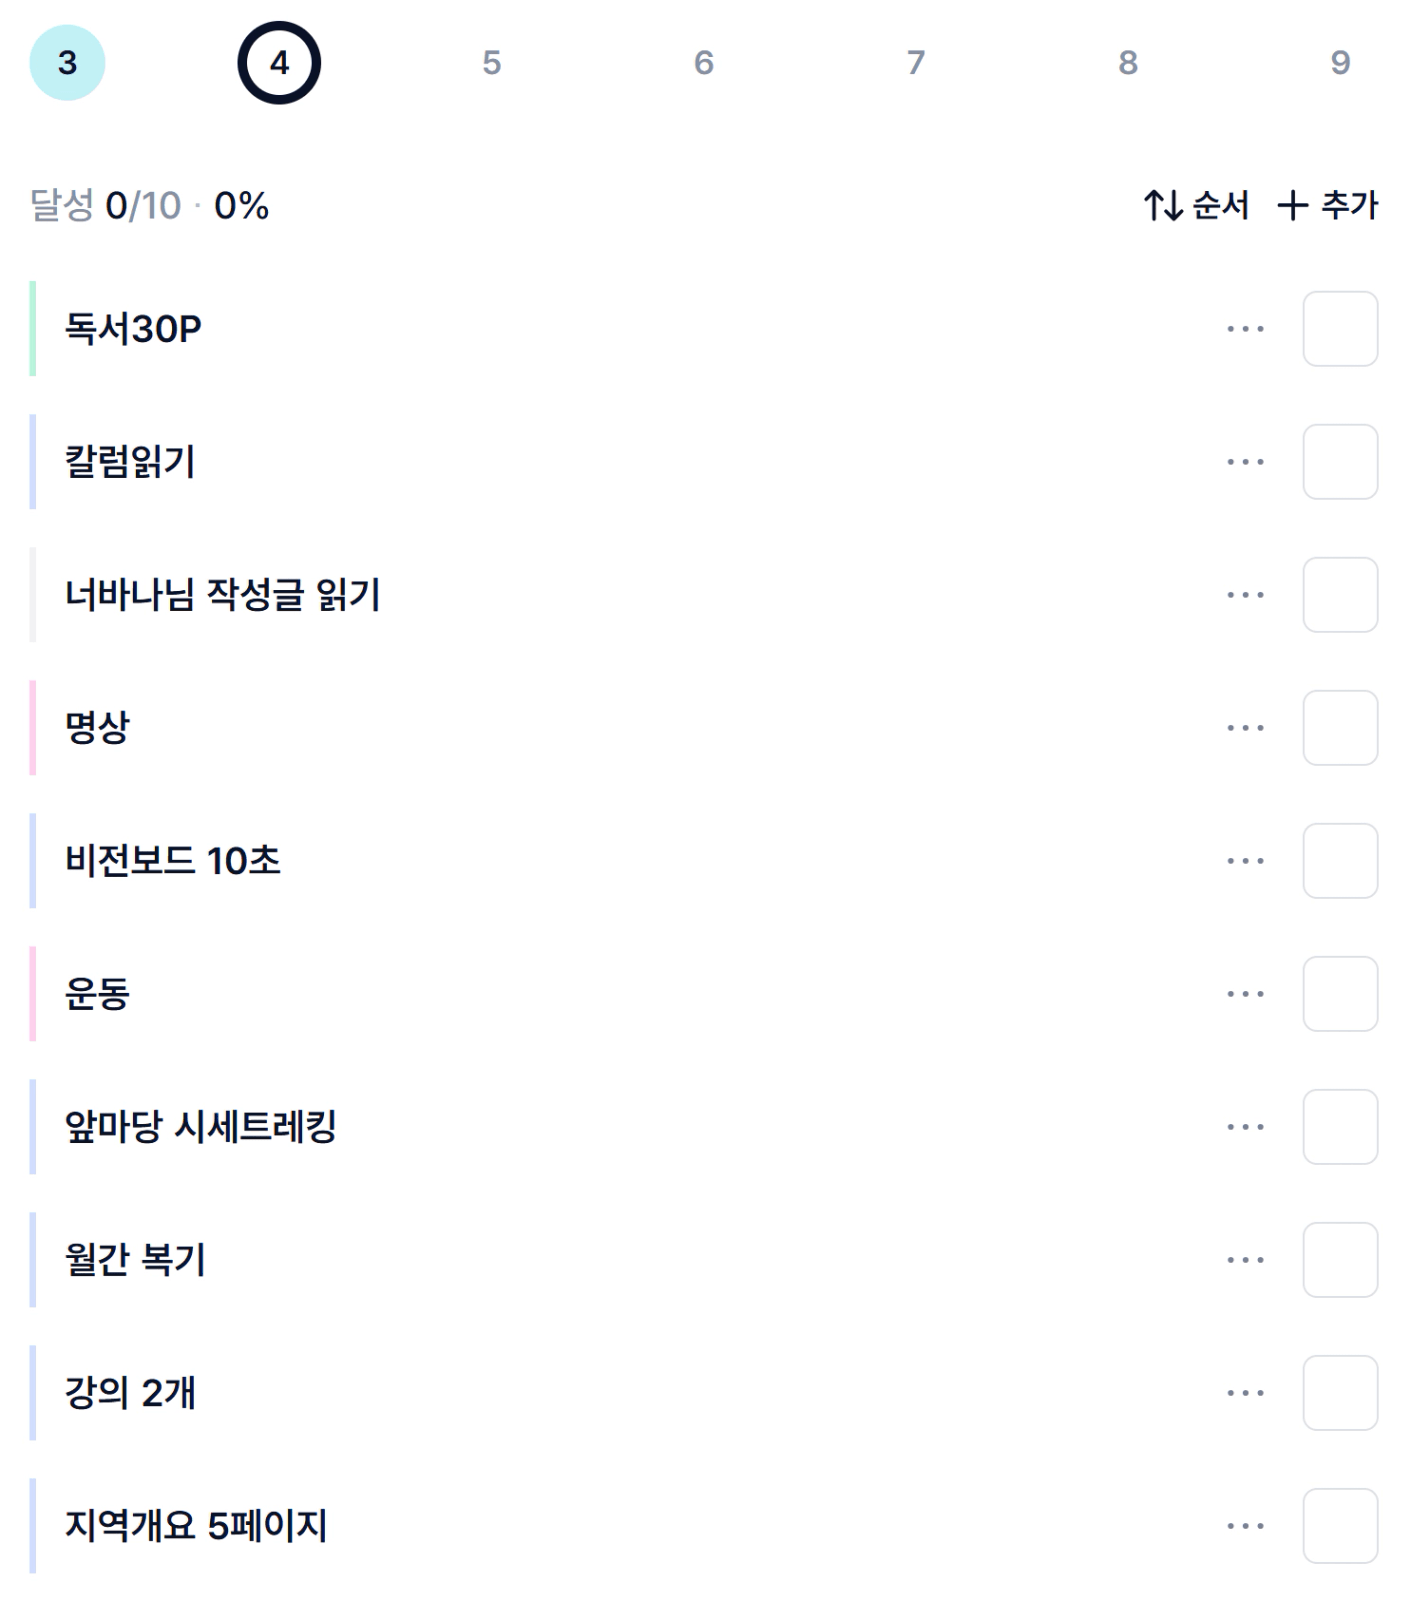Open more options for 강의 2개
Viewport: 1411px width, 1601px height.
point(1245,1393)
